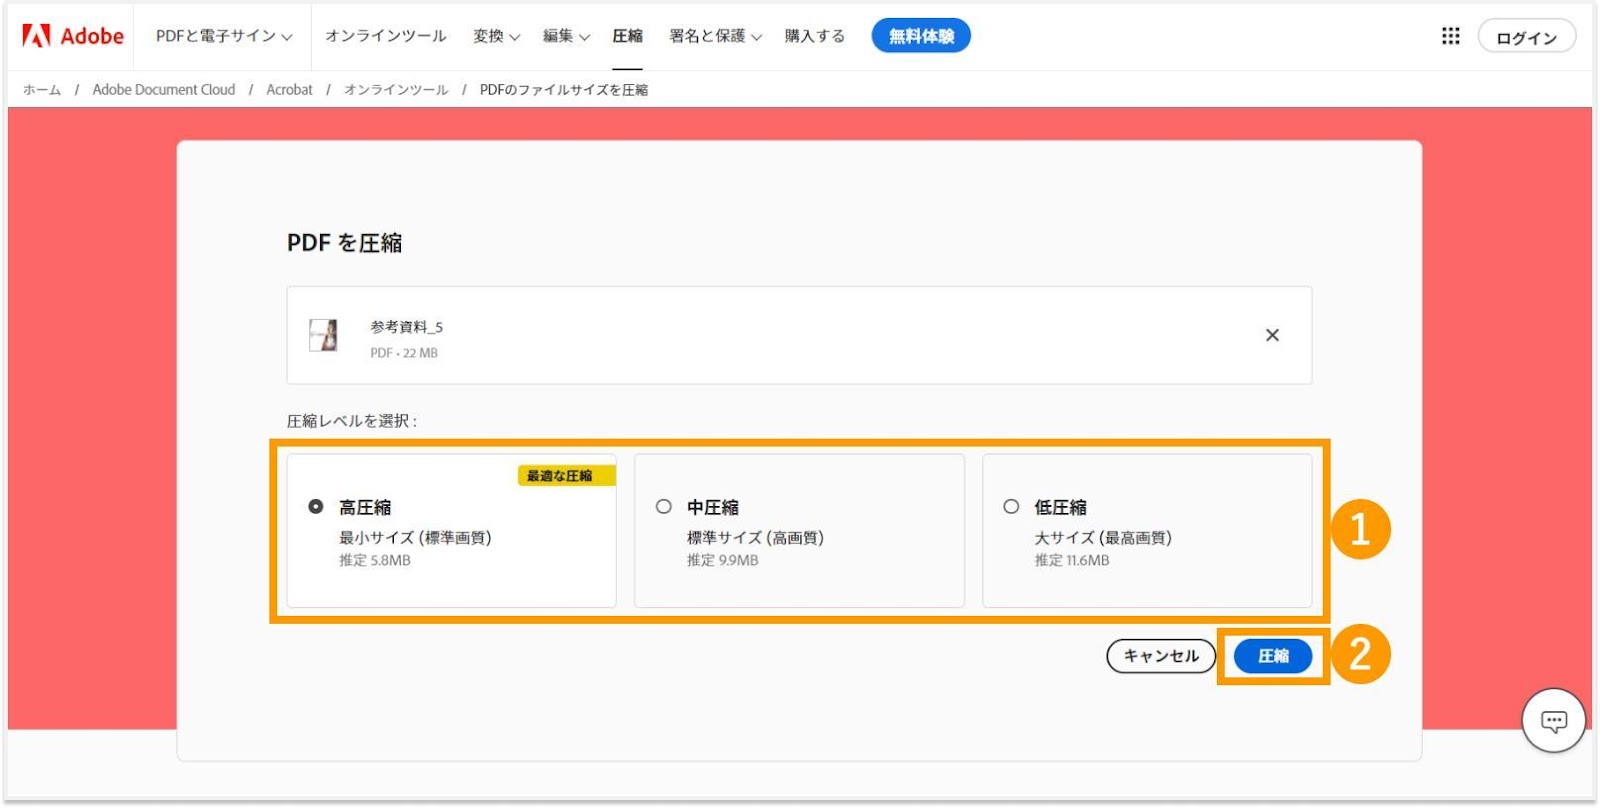The image size is (1600, 808).
Task: Click the blue 圧縮 button
Action: [1272, 656]
